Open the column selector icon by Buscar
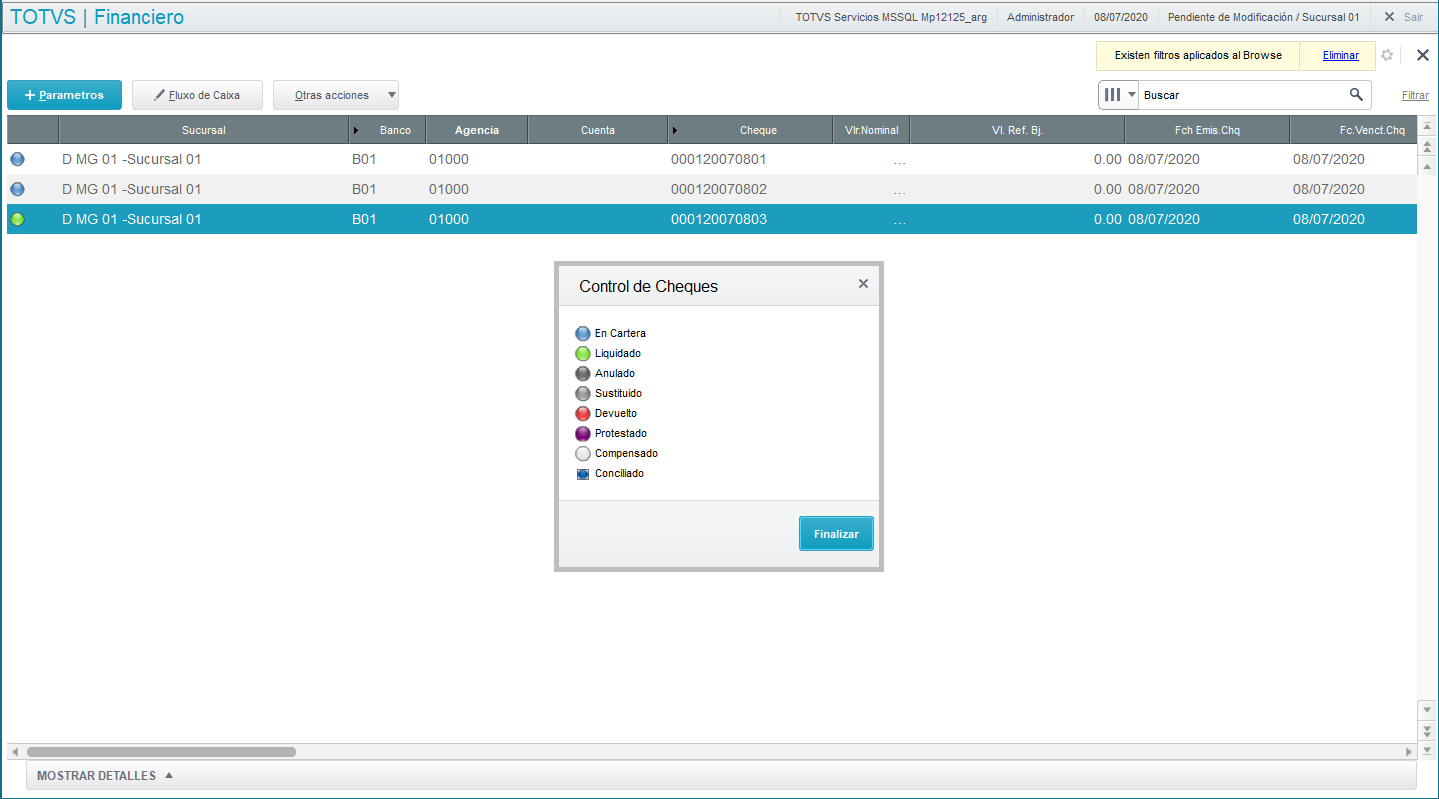This screenshot has height=799, width=1439. 1119,95
